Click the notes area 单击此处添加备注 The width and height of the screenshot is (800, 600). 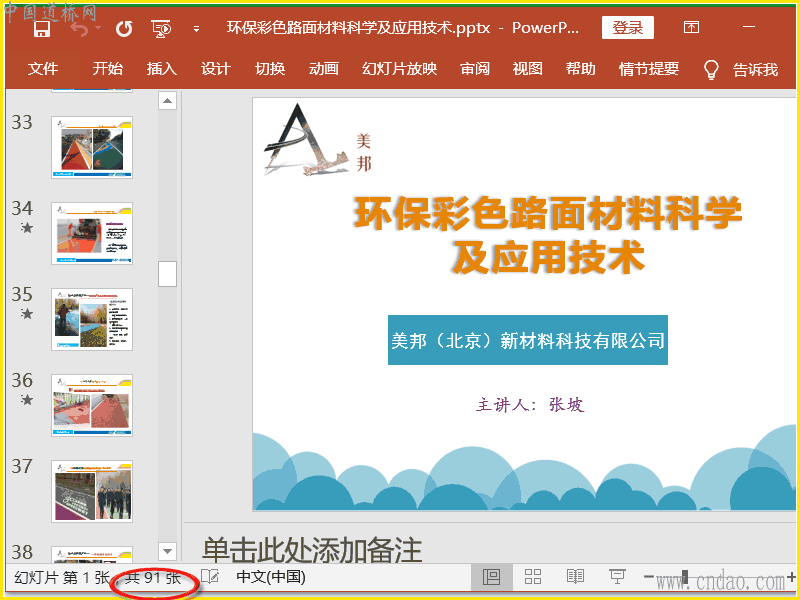312,549
